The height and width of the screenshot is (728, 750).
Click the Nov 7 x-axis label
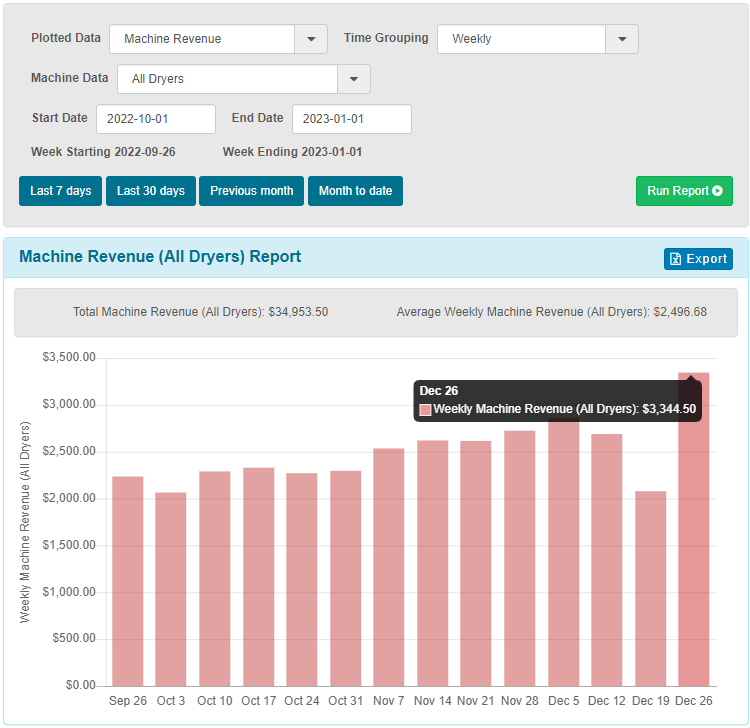(389, 701)
